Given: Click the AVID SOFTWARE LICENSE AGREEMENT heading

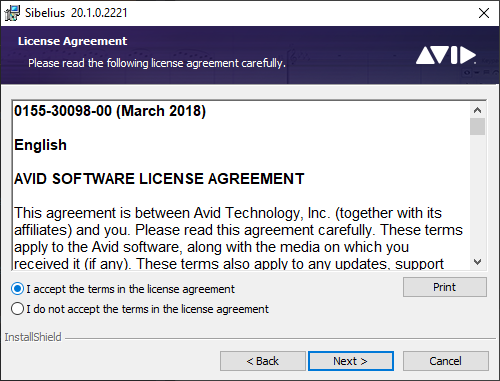Looking at the screenshot, I should click(x=159, y=179).
